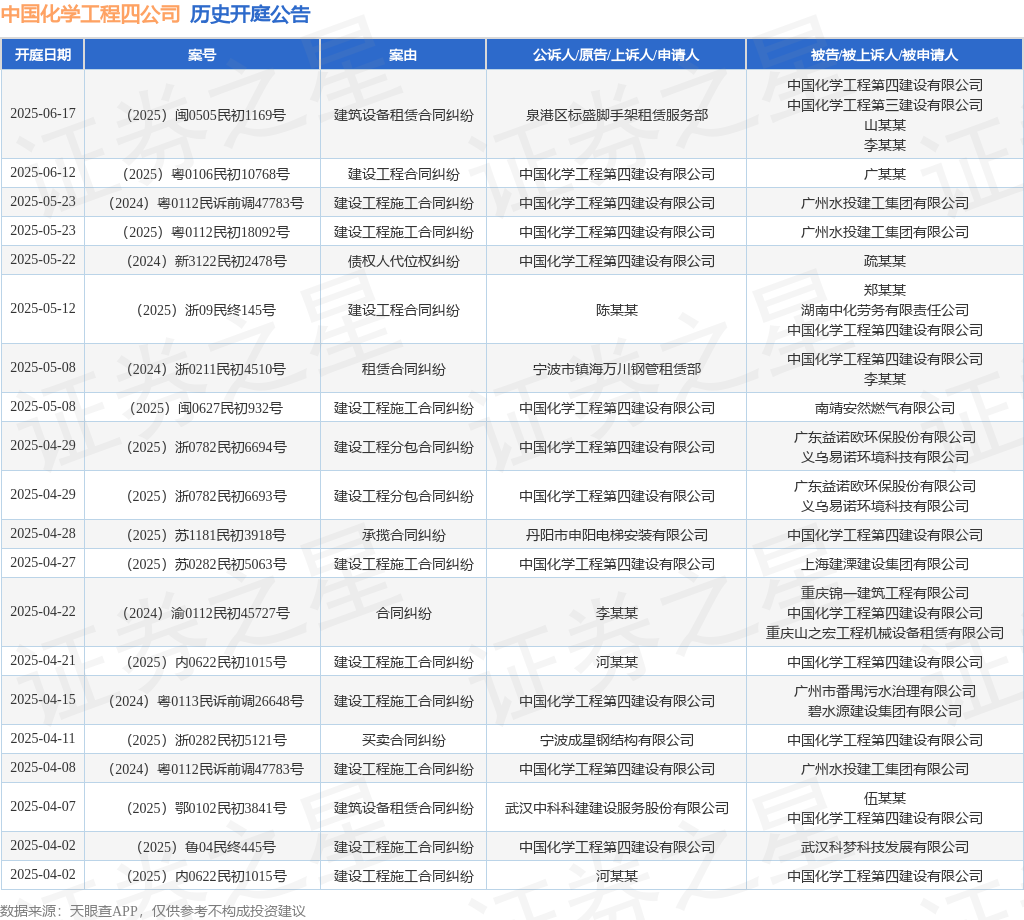Screen dimensions: 1024x920
Task: Select the date 2025-04-08
Action: (43, 768)
